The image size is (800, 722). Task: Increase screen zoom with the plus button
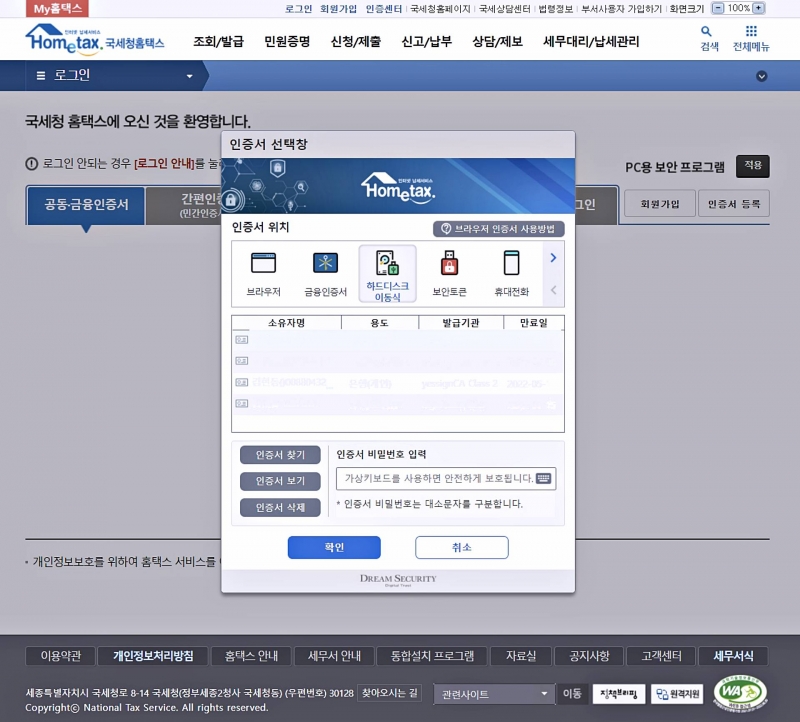pyautogui.click(x=759, y=8)
